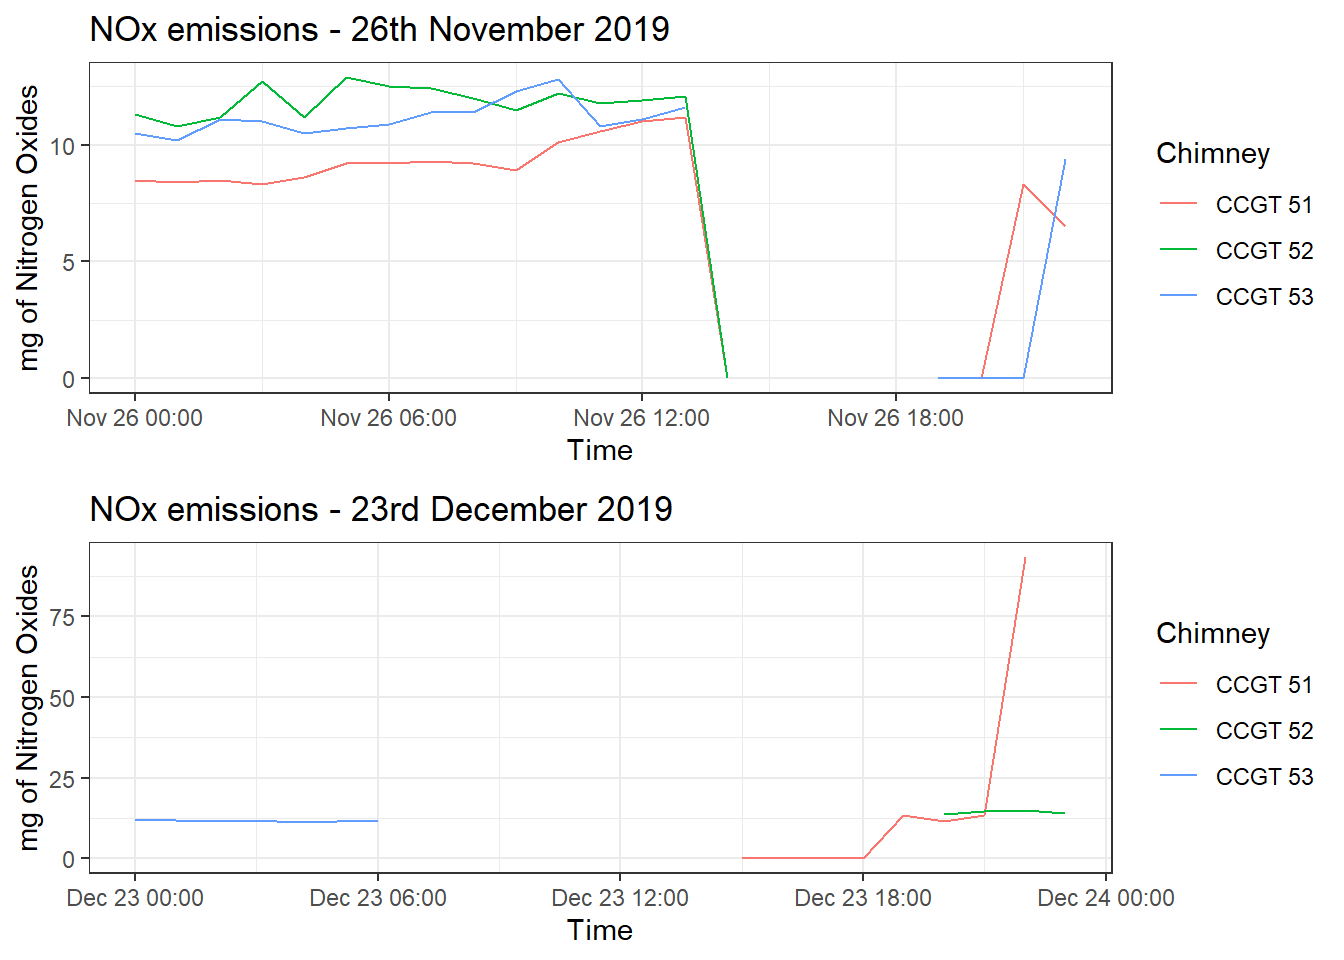Click the 'Nov 26 06:00' axis label
The height and width of the screenshot is (960, 1344).
point(389,418)
